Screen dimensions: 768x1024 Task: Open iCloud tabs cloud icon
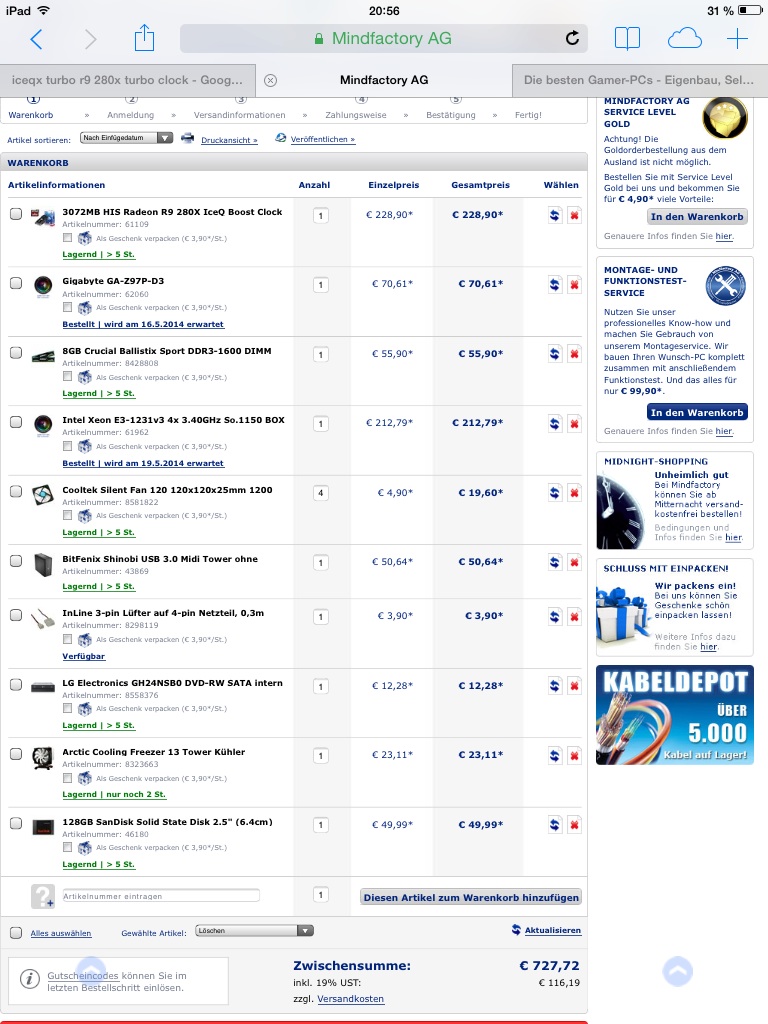coord(684,39)
